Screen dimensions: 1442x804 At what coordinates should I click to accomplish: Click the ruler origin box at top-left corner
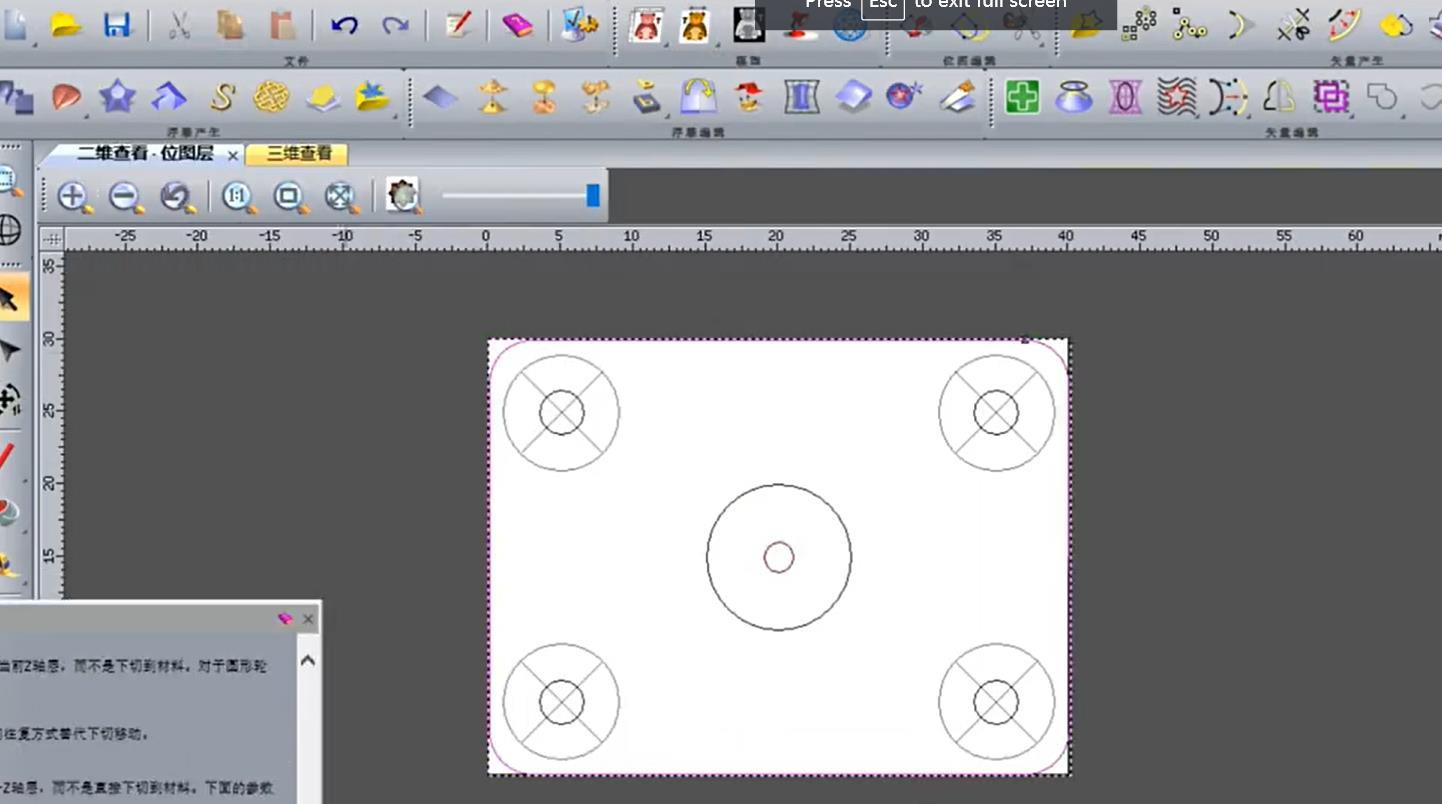click(51, 239)
